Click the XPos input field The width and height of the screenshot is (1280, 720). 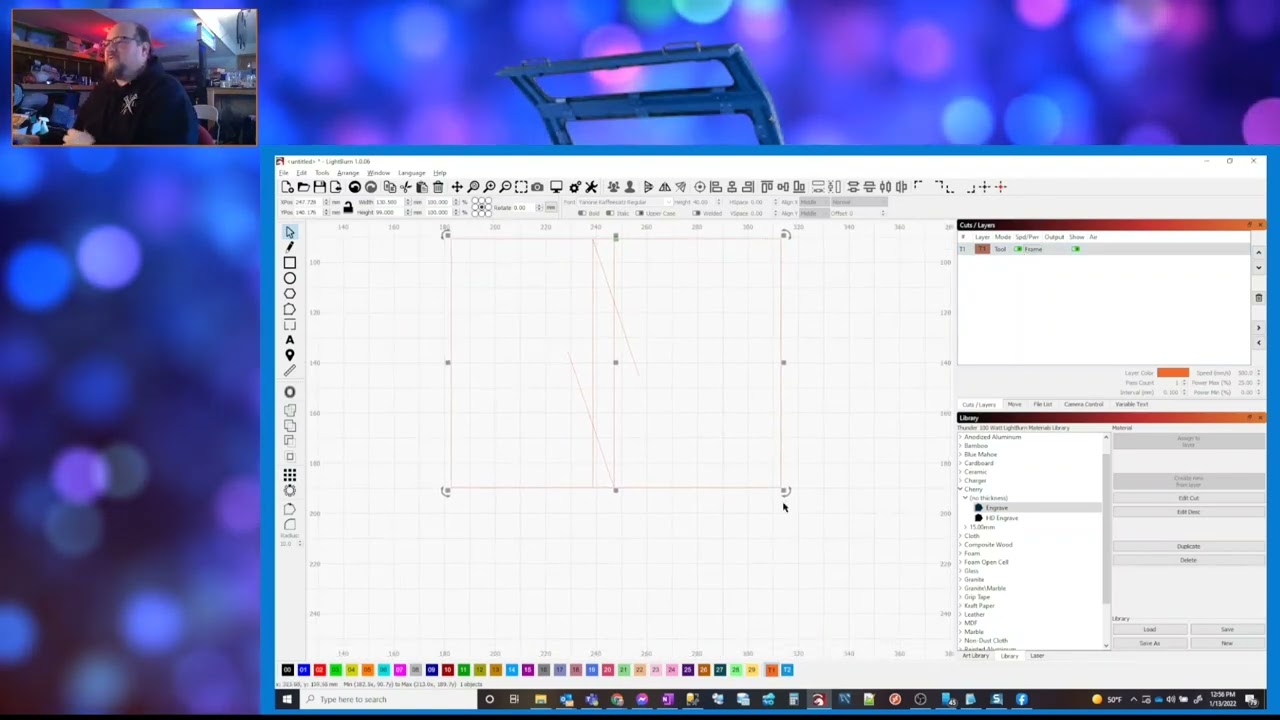pyautogui.click(x=308, y=202)
